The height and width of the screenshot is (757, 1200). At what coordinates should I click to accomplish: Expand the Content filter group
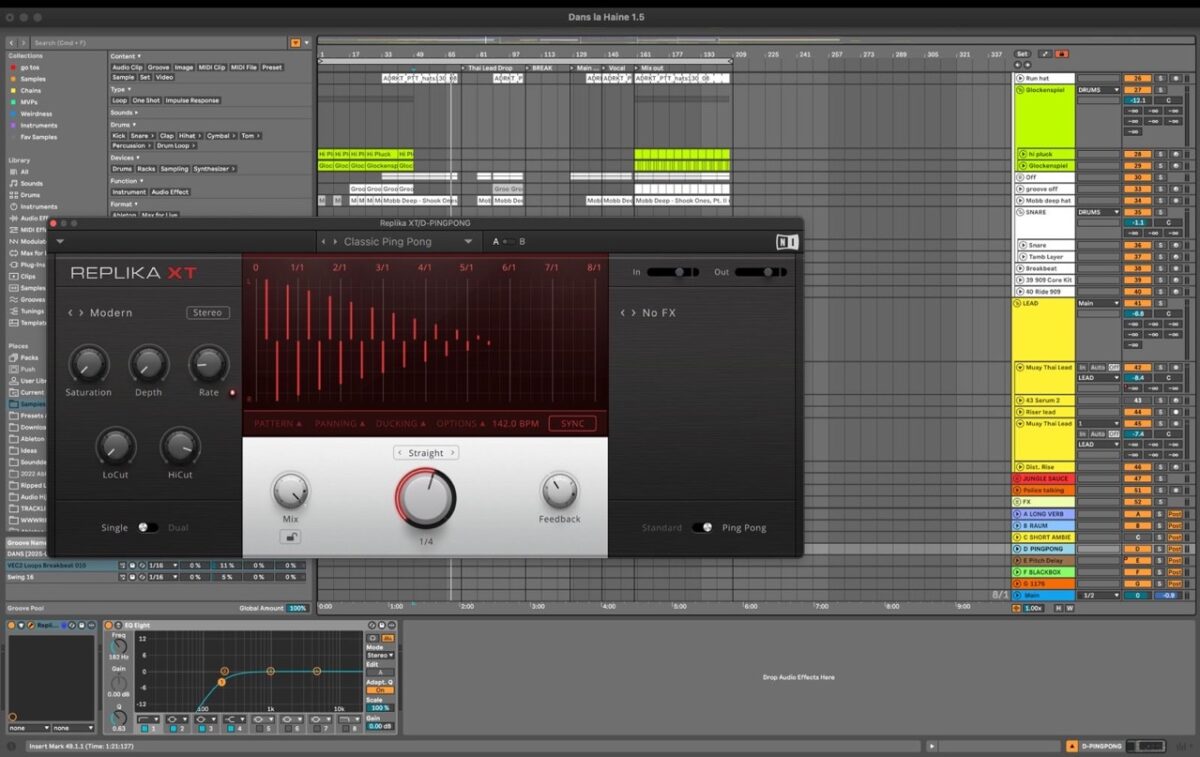pos(125,56)
